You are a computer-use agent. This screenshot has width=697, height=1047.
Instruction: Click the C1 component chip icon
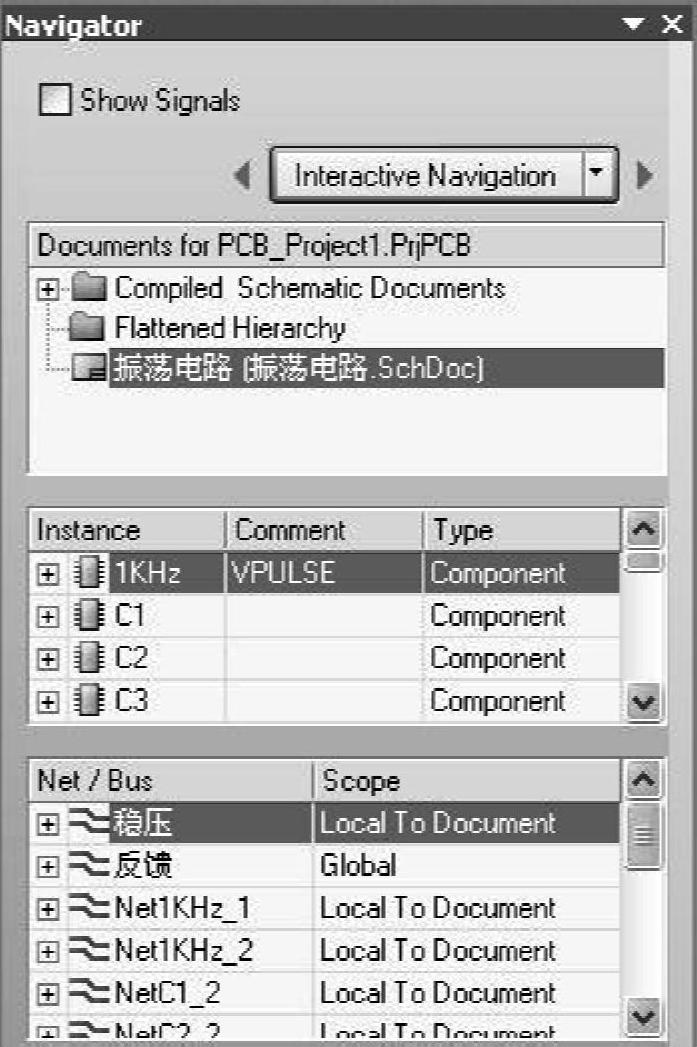pos(89,616)
